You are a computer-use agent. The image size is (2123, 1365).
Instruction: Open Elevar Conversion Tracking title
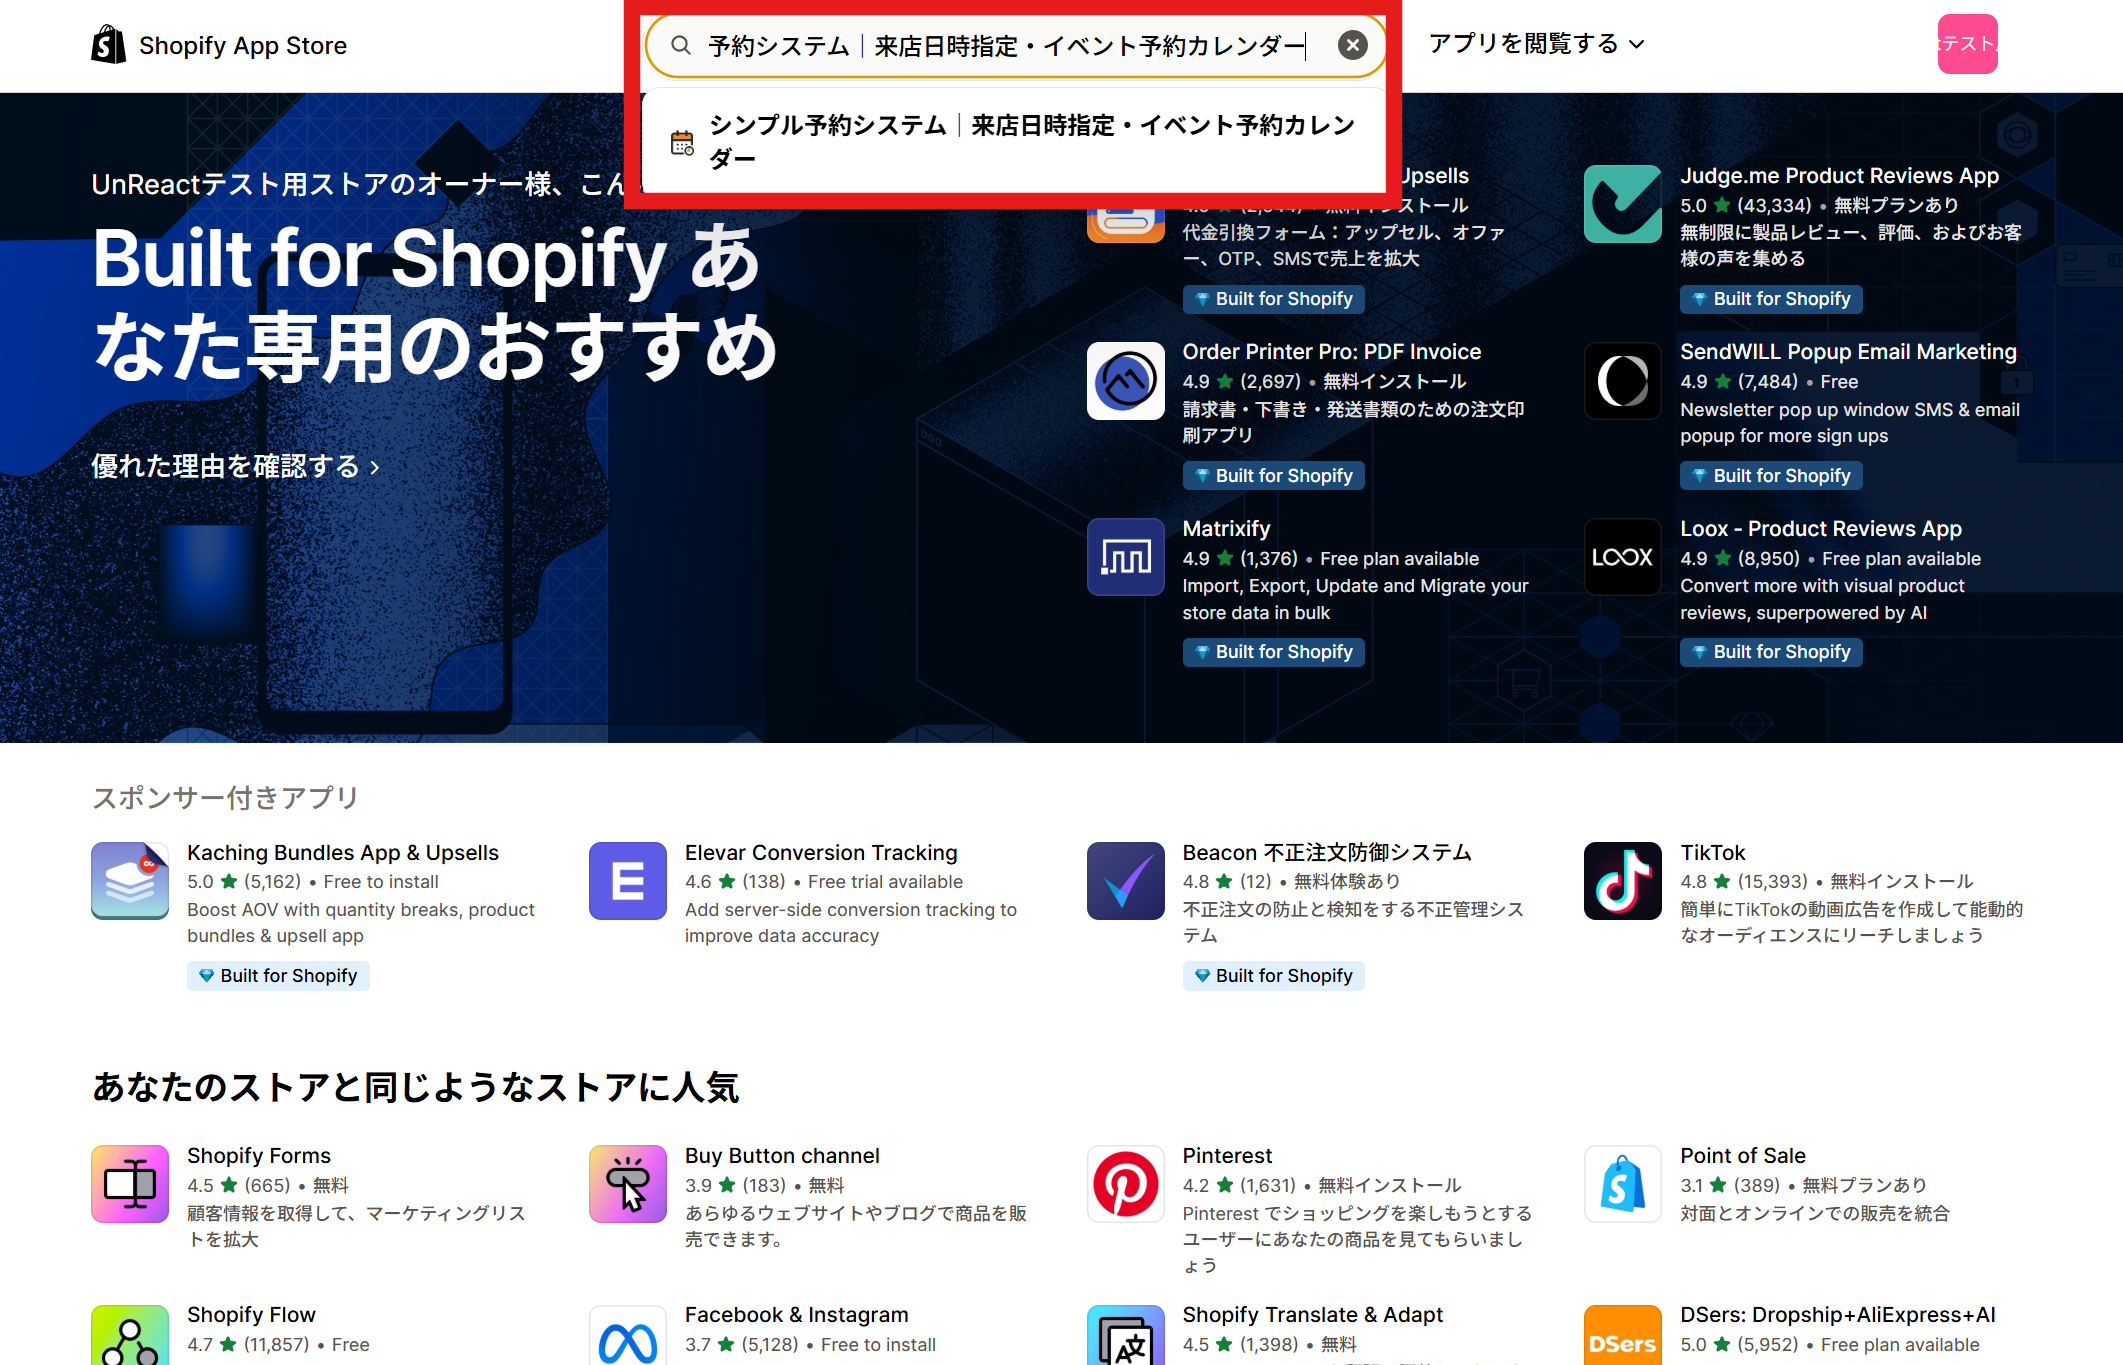pos(821,853)
